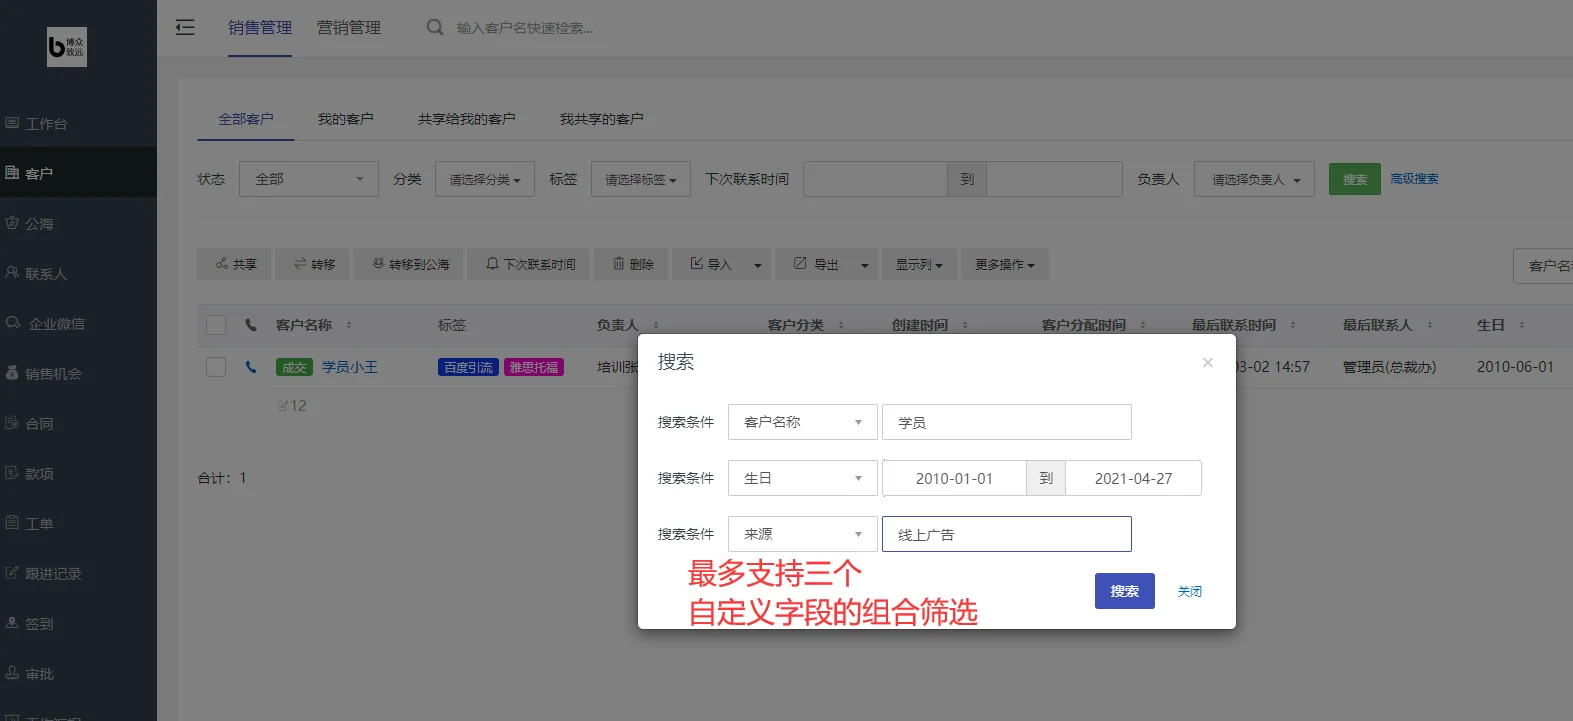Click the green 搜索 filter button
The image size is (1573, 721).
coord(1355,179)
